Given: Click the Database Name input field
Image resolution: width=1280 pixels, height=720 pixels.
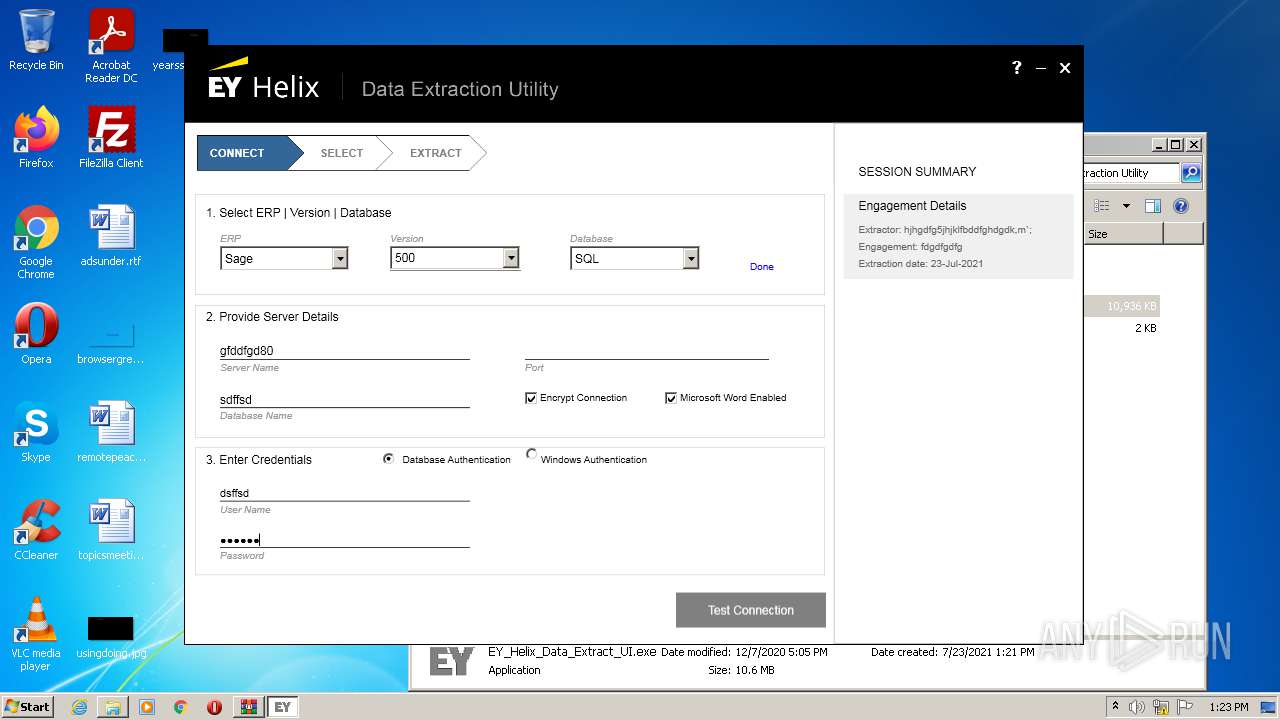Looking at the screenshot, I should pyautogui.click(x=345, y=399).
